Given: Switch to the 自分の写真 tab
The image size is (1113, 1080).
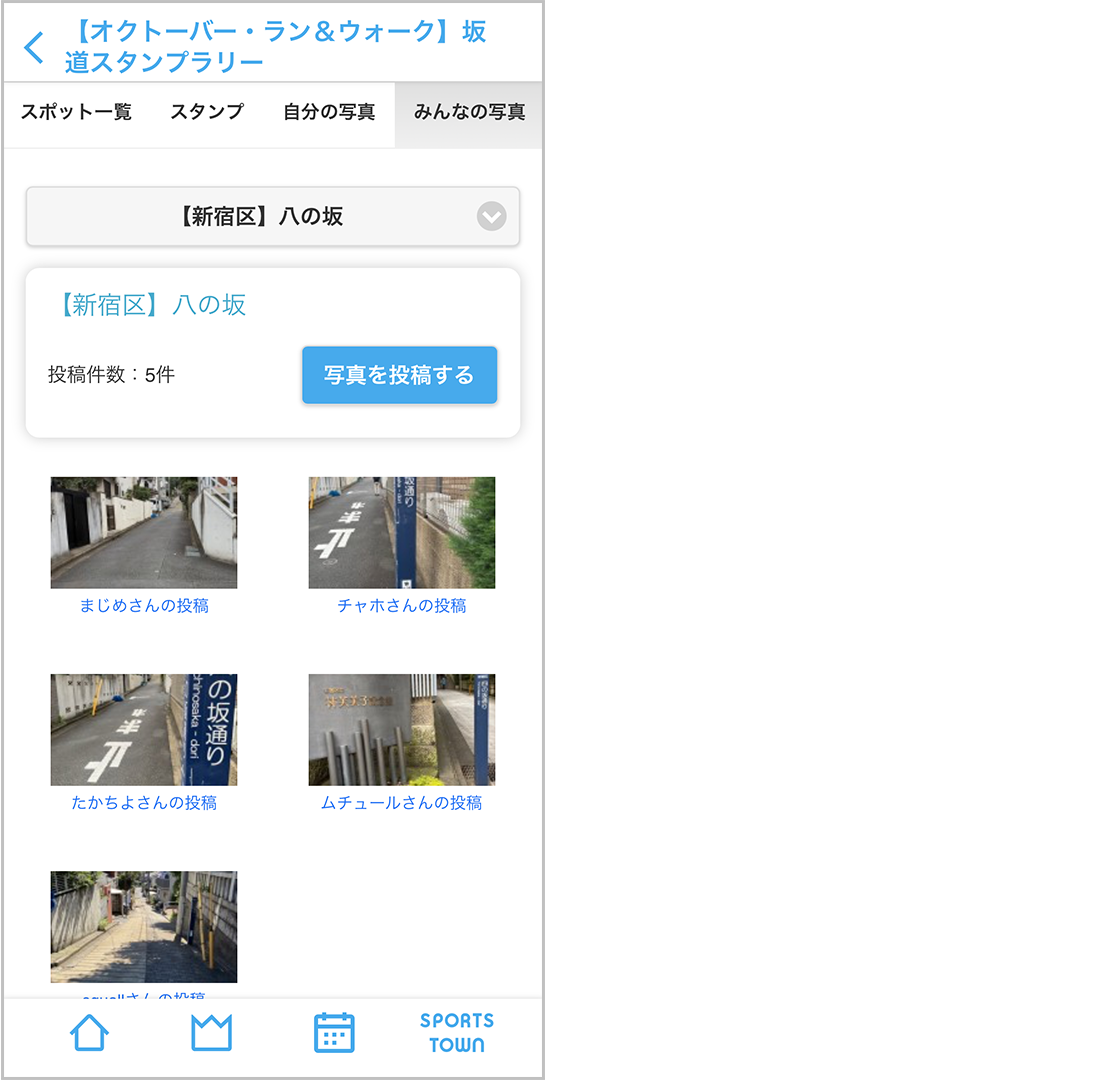Looking at the screenshot, I should (329, 112).
